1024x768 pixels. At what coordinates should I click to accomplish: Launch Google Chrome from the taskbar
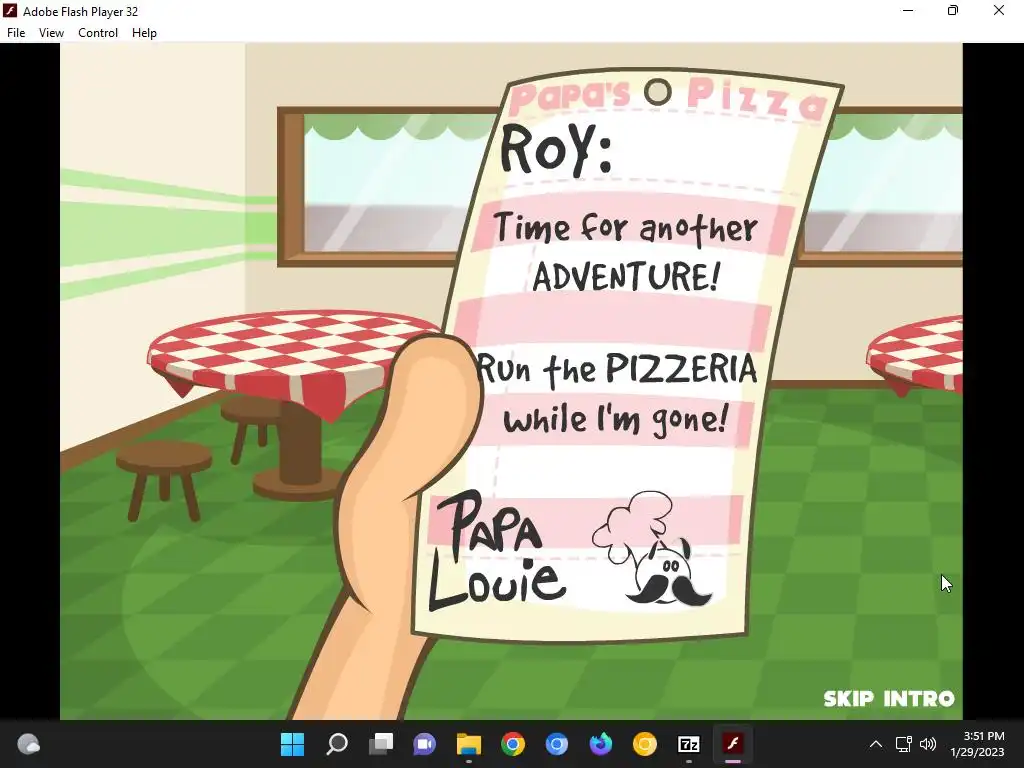click(x=513, y=744)
